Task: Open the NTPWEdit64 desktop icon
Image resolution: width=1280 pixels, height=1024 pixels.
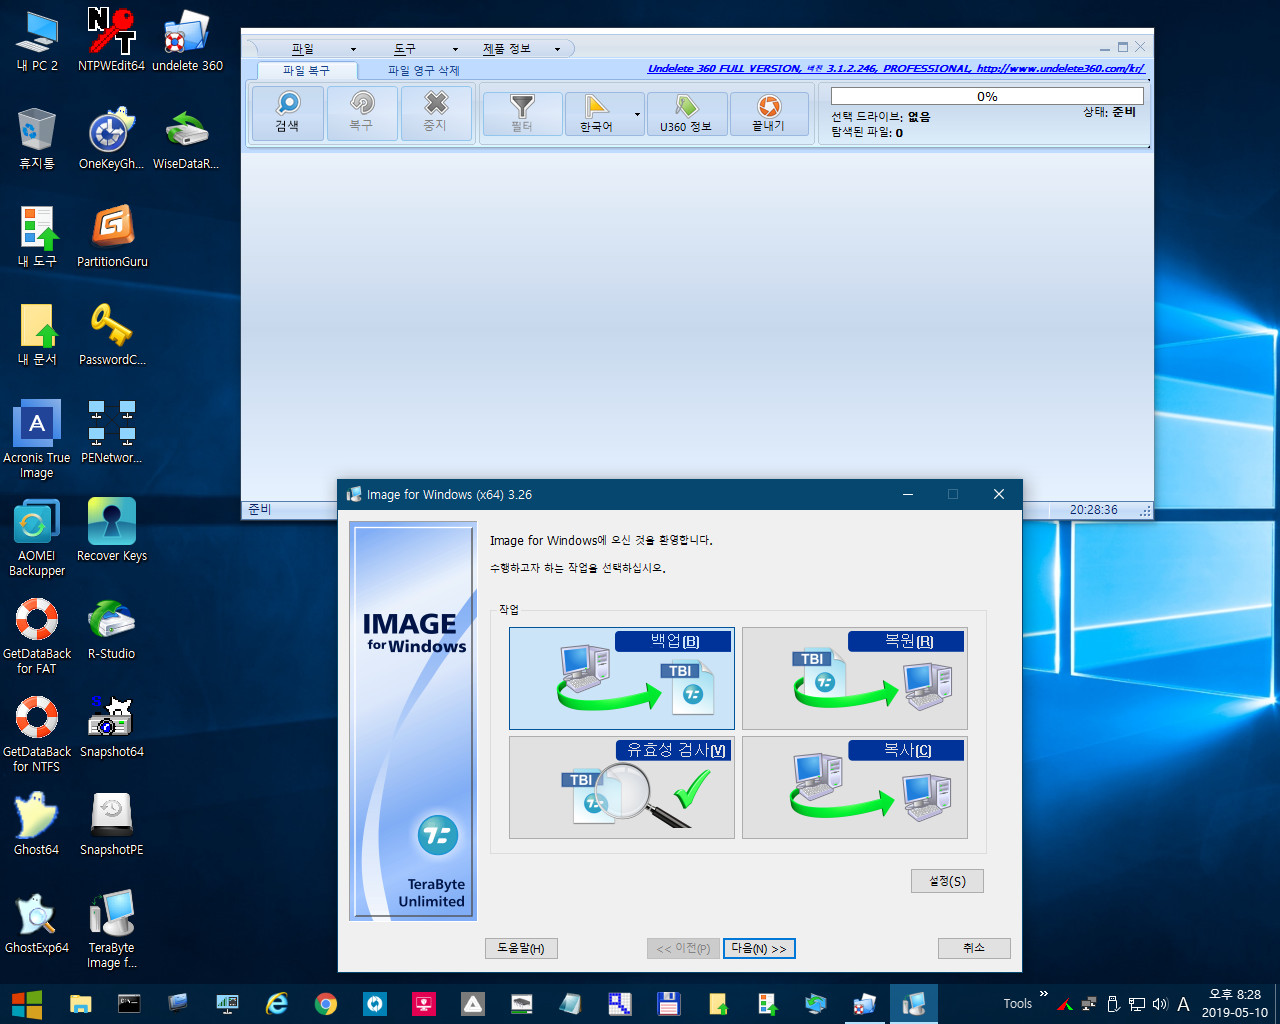Action: click(x=111, y=42)
